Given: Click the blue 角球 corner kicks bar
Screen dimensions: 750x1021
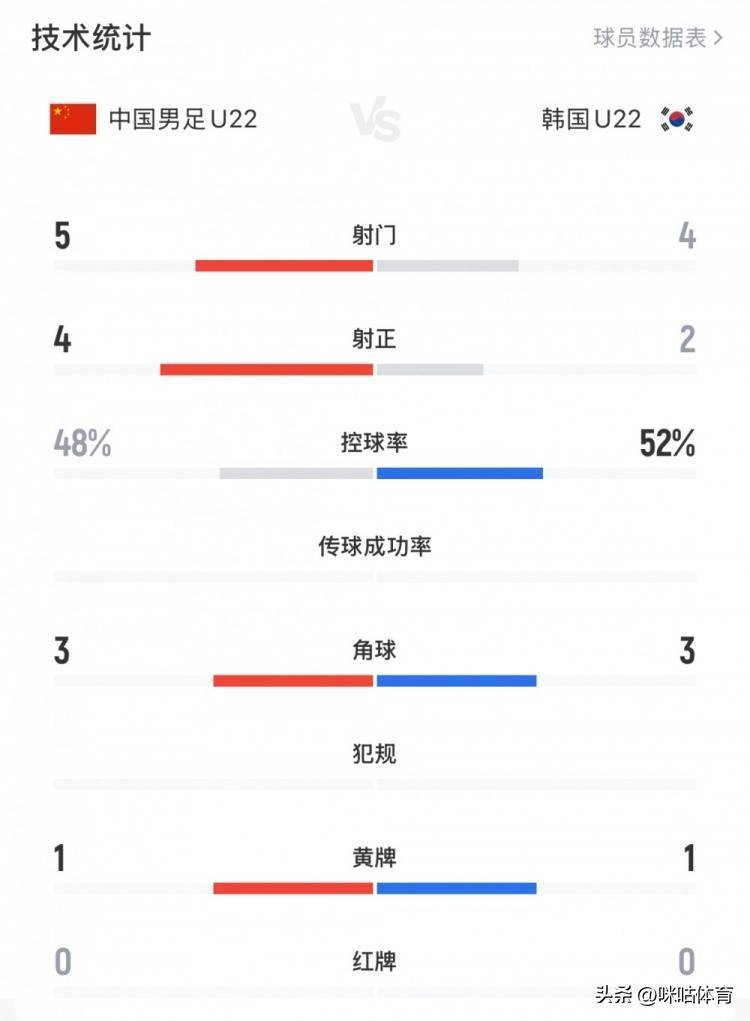Looking at the screenshot, I should point(456,681).
